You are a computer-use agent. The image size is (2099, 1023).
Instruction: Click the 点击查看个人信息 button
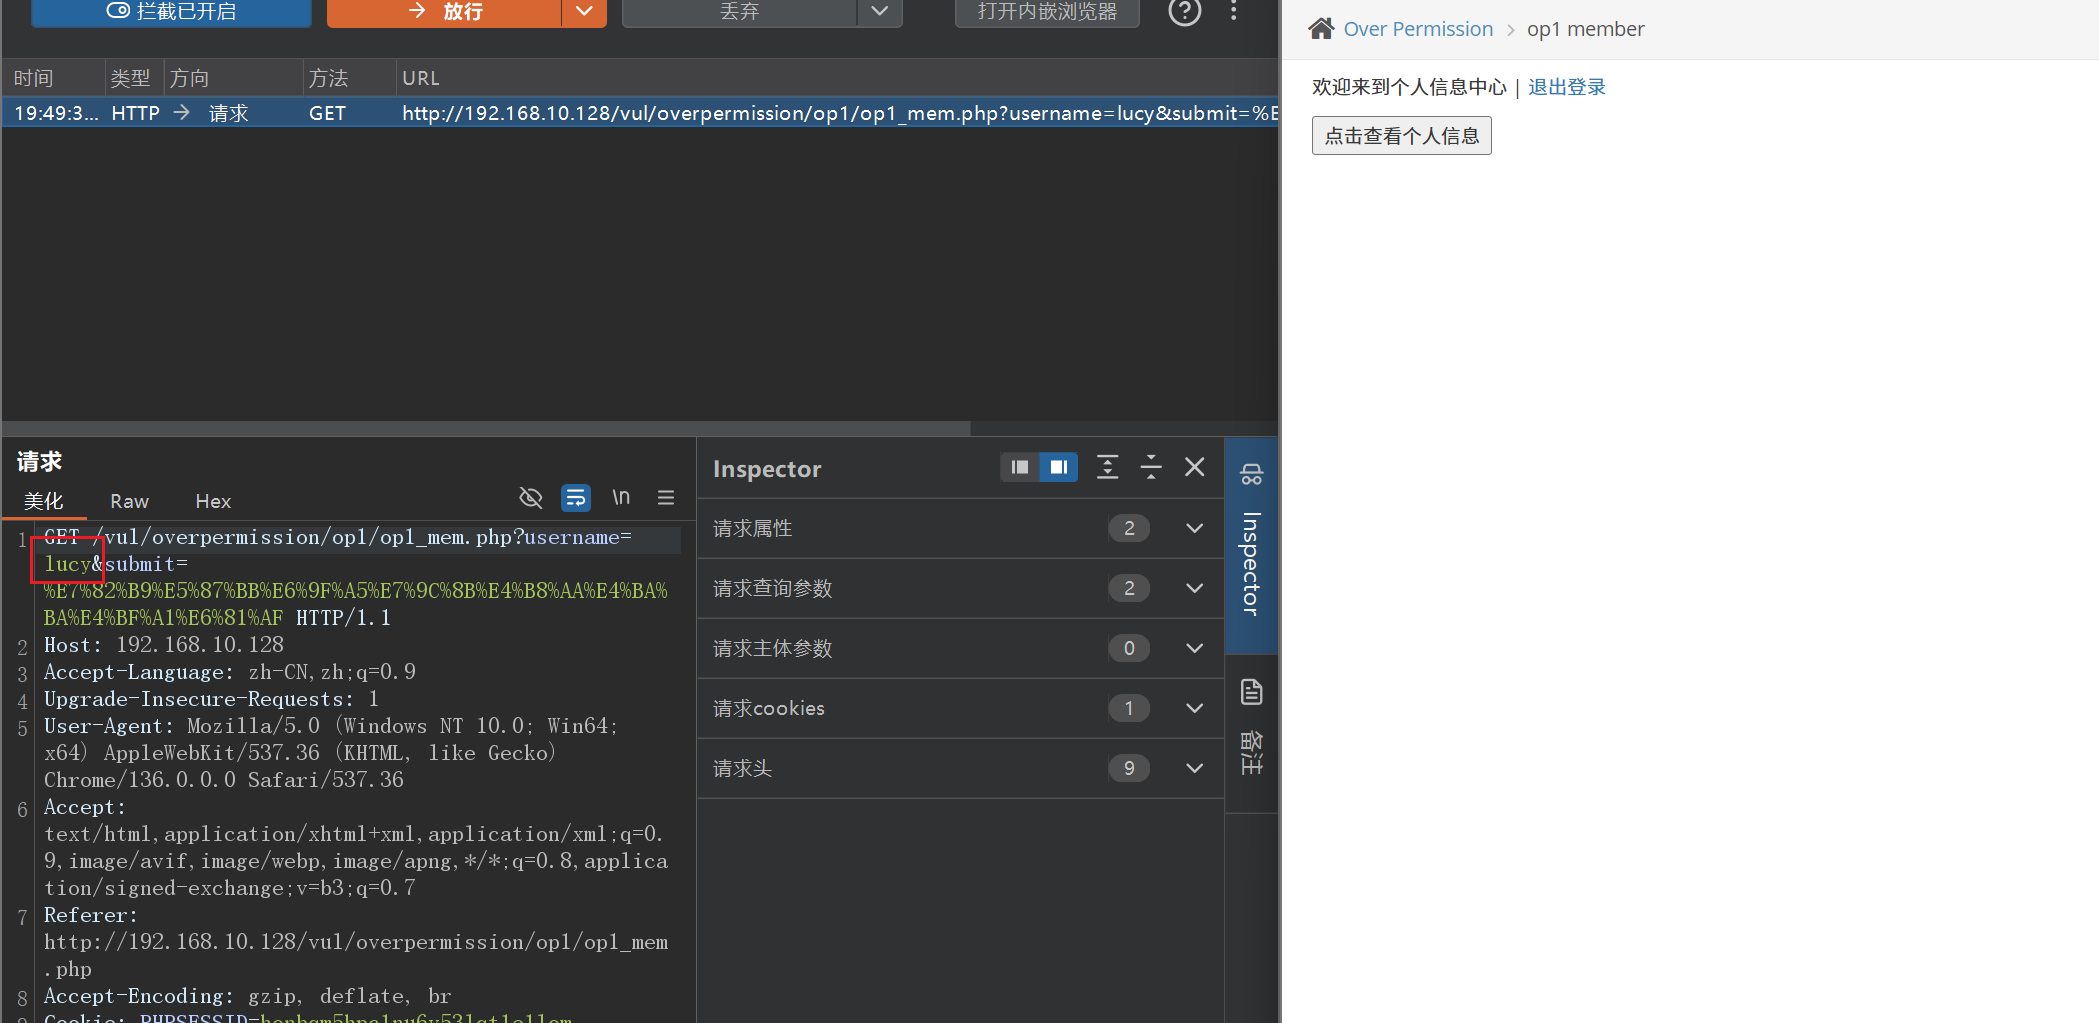pos(1401,136)
